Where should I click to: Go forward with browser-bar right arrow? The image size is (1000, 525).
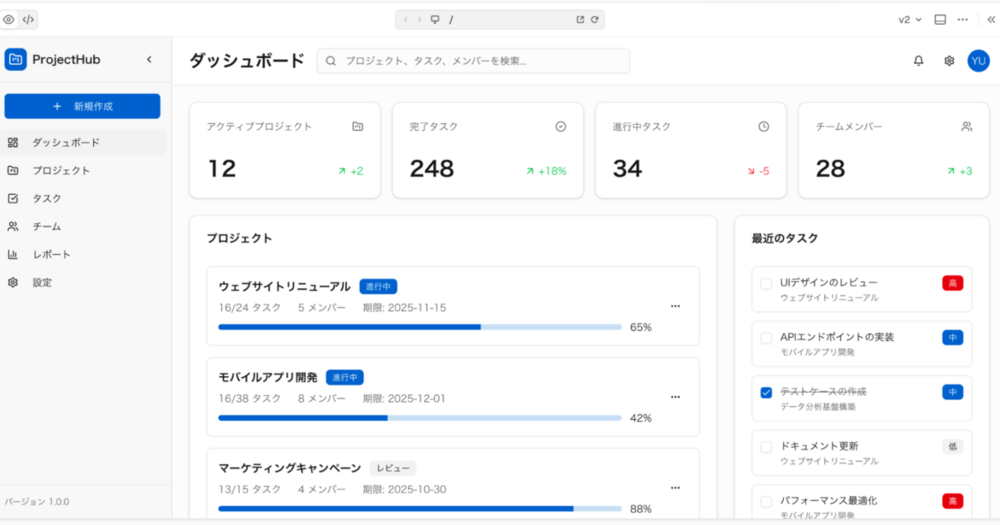[419, 20]
